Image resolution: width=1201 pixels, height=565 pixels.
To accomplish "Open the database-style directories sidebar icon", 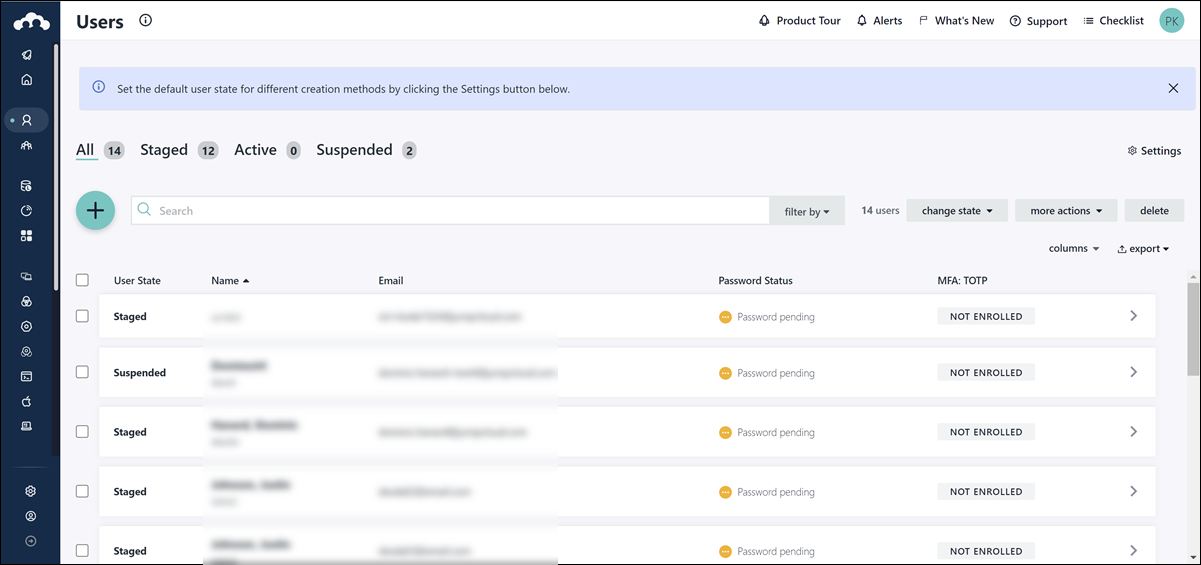I will coord(27,186).
